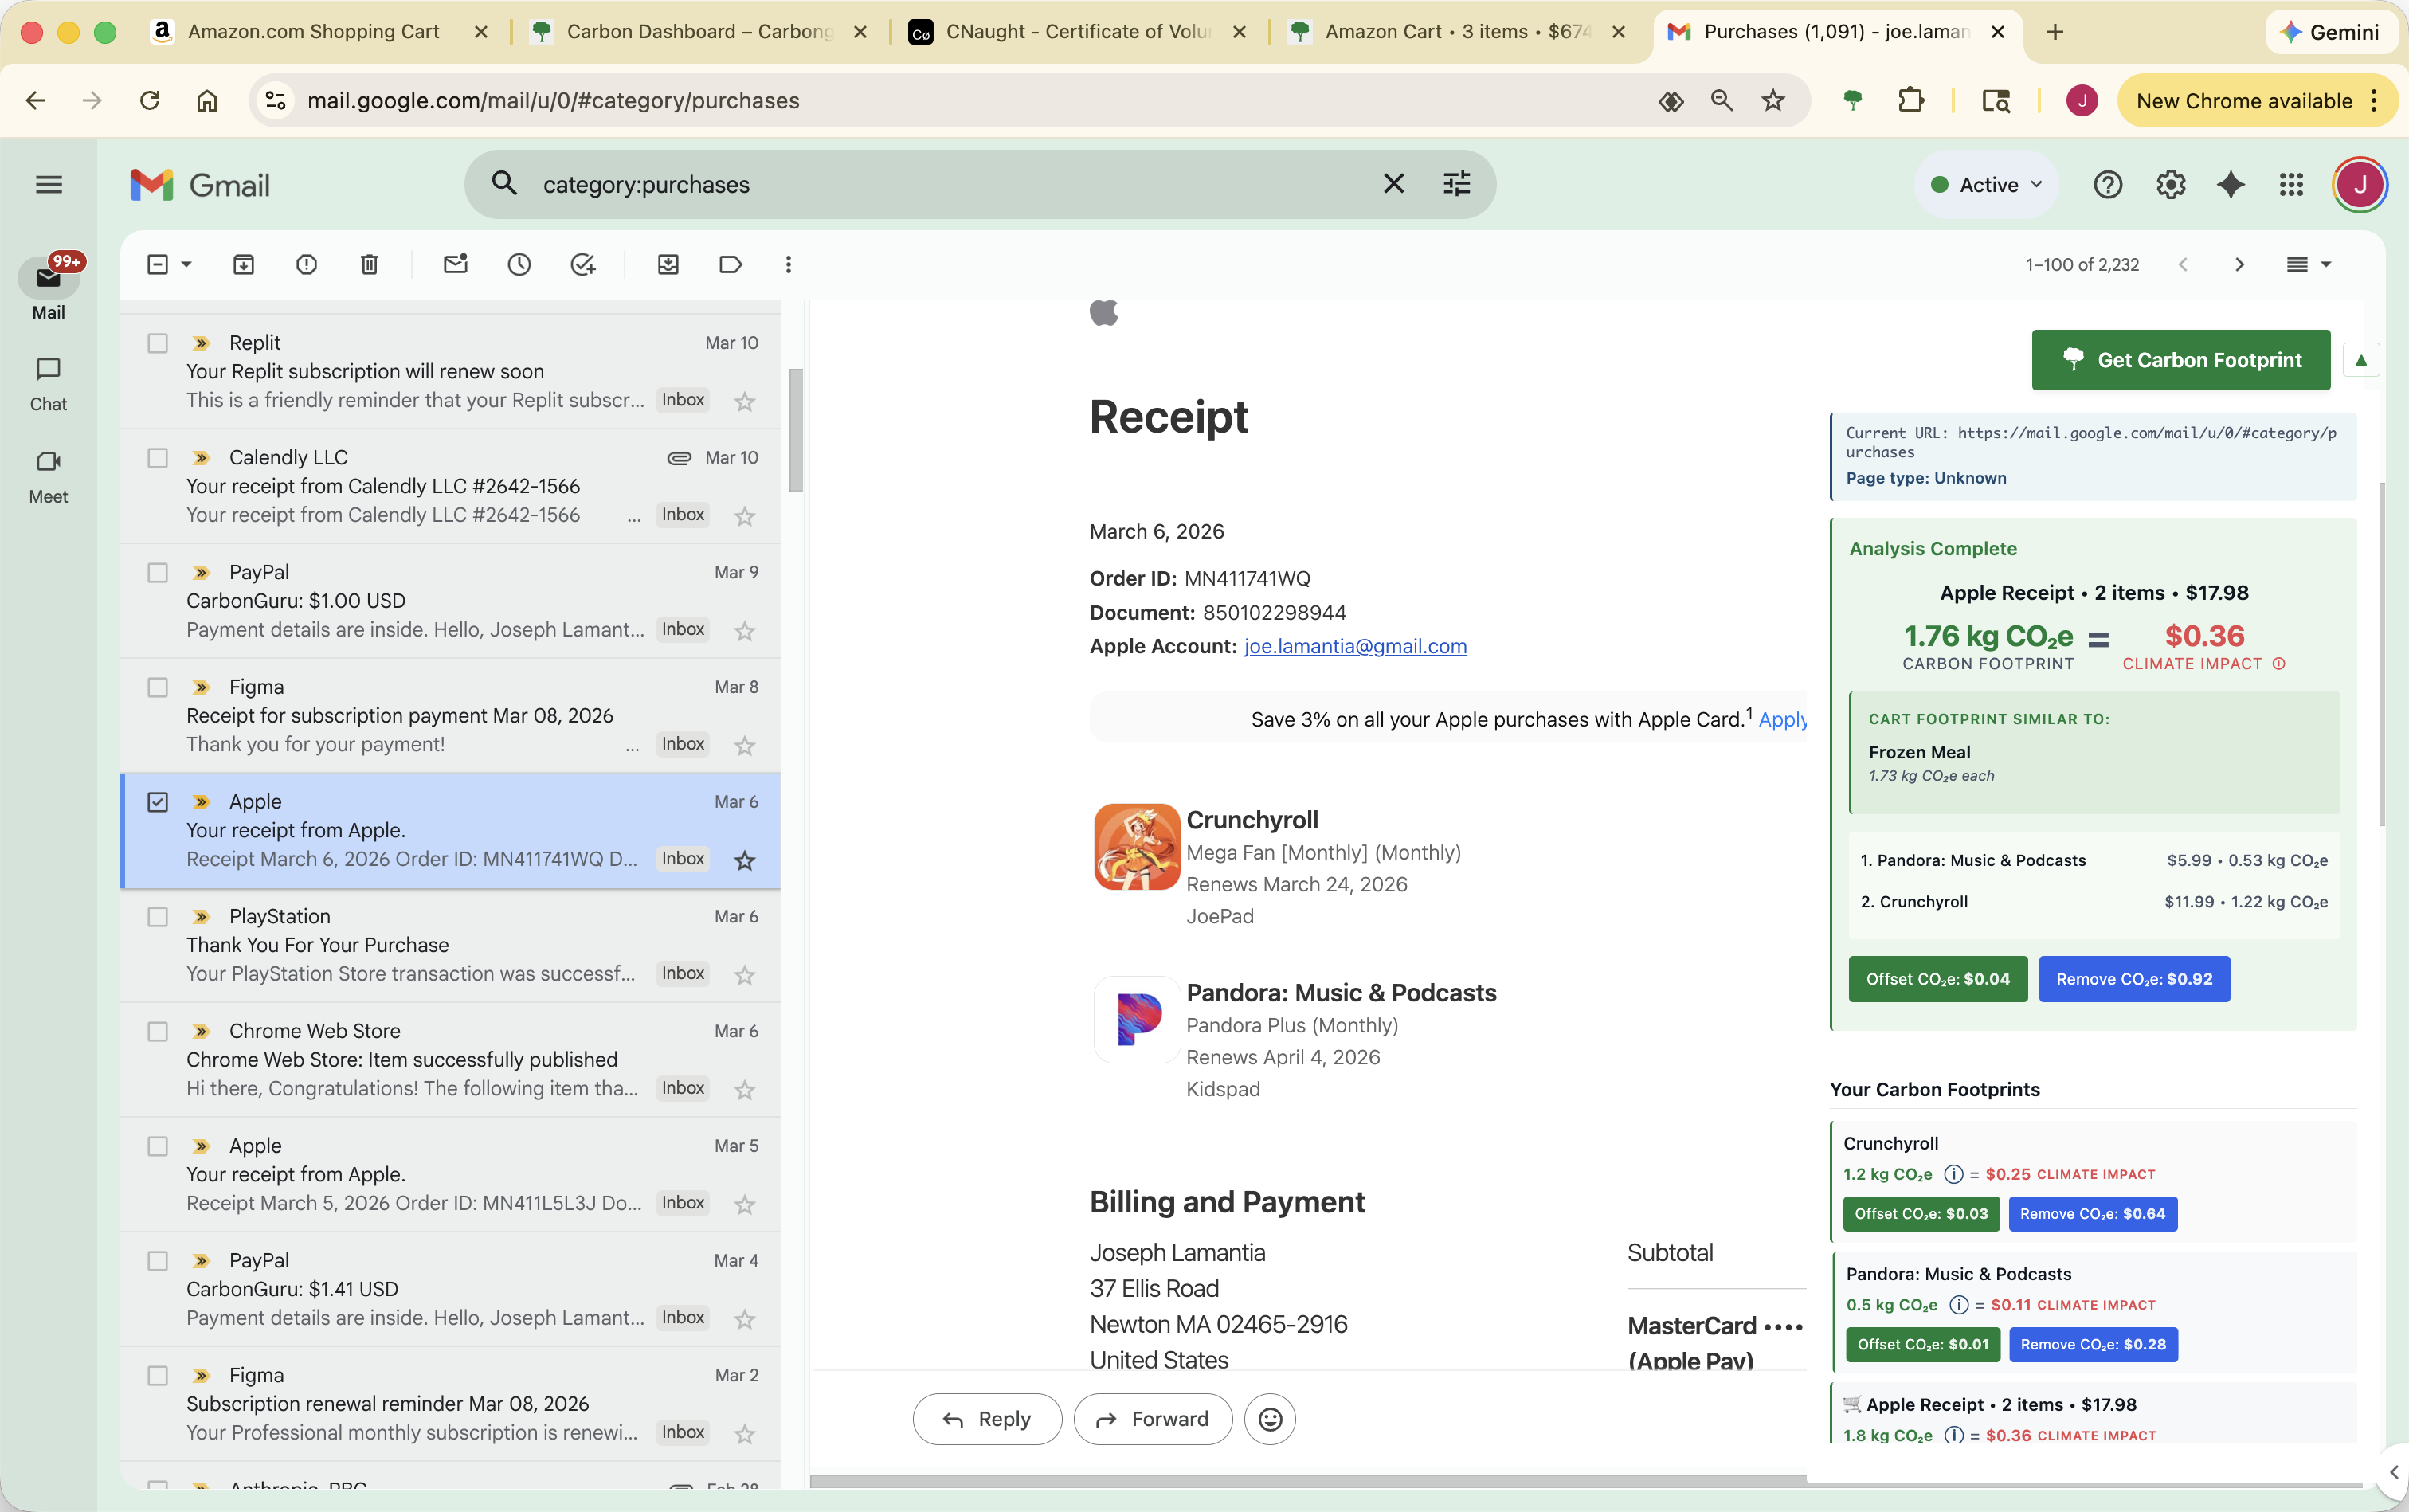The height and width of the screenshot is (1512, 2409).
Task: Snooze the selected Apple receipt
Action: coord(518,264)
